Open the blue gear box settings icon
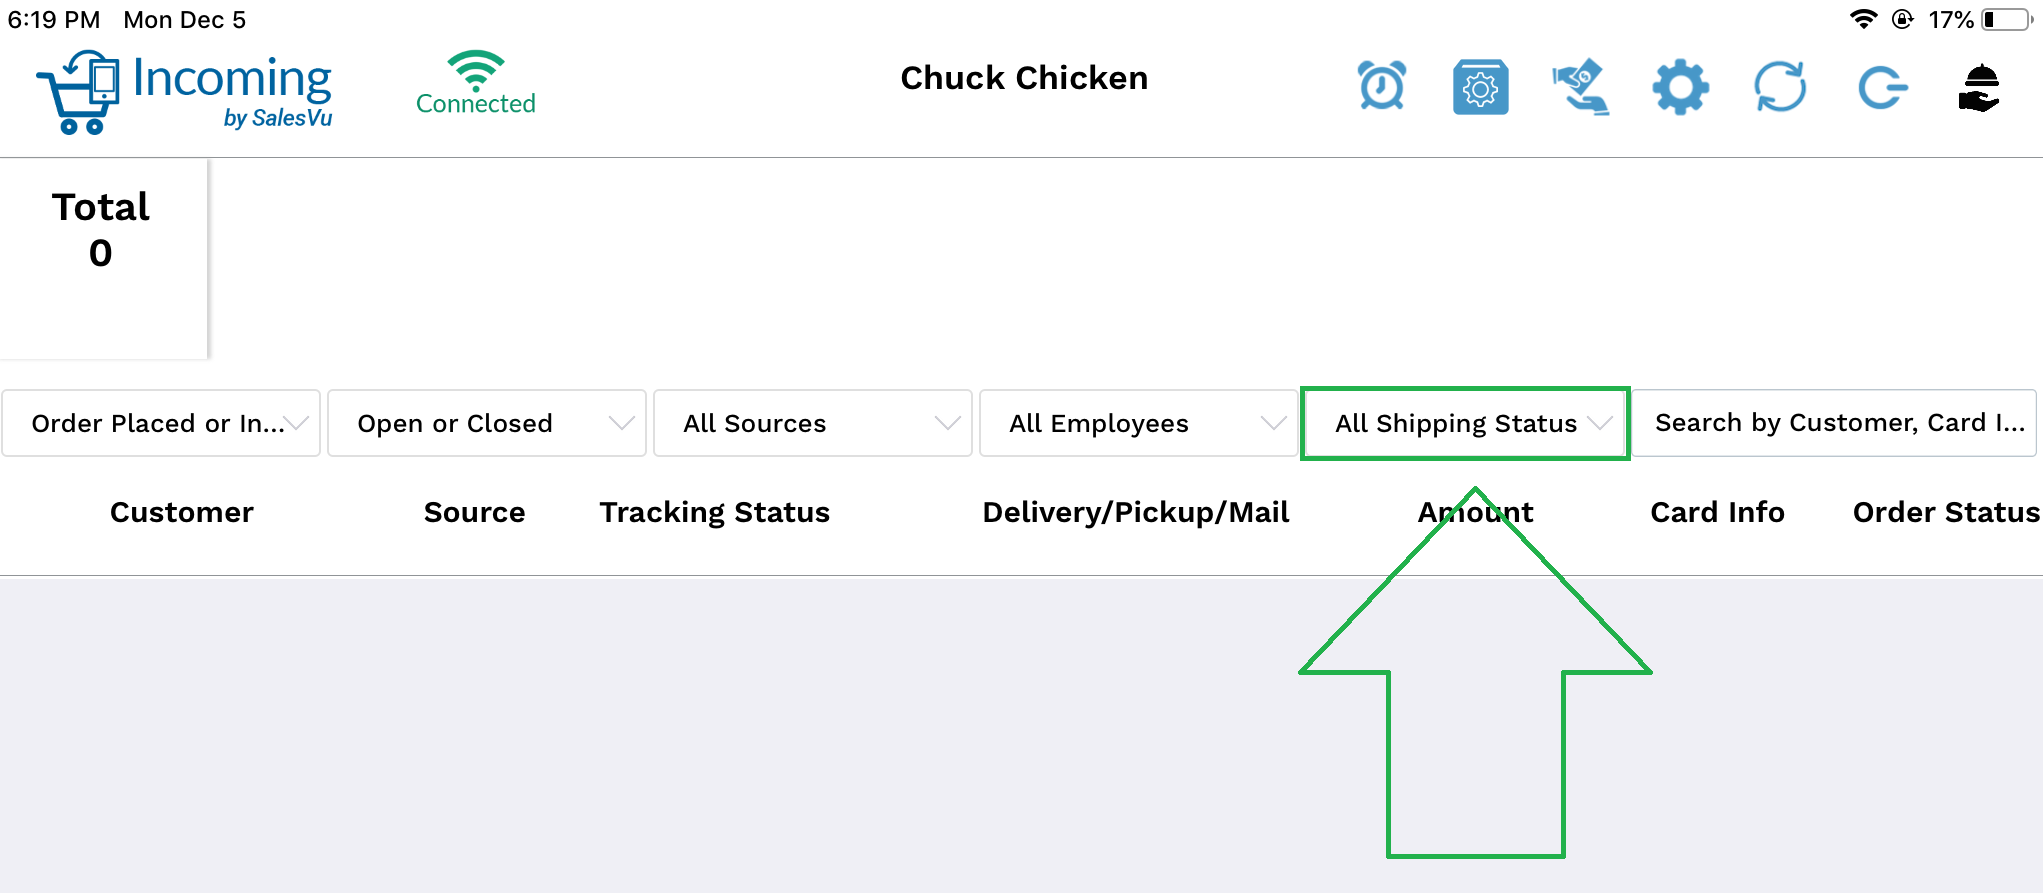Screen dimensions: 2043x893 click(1480, 87)
